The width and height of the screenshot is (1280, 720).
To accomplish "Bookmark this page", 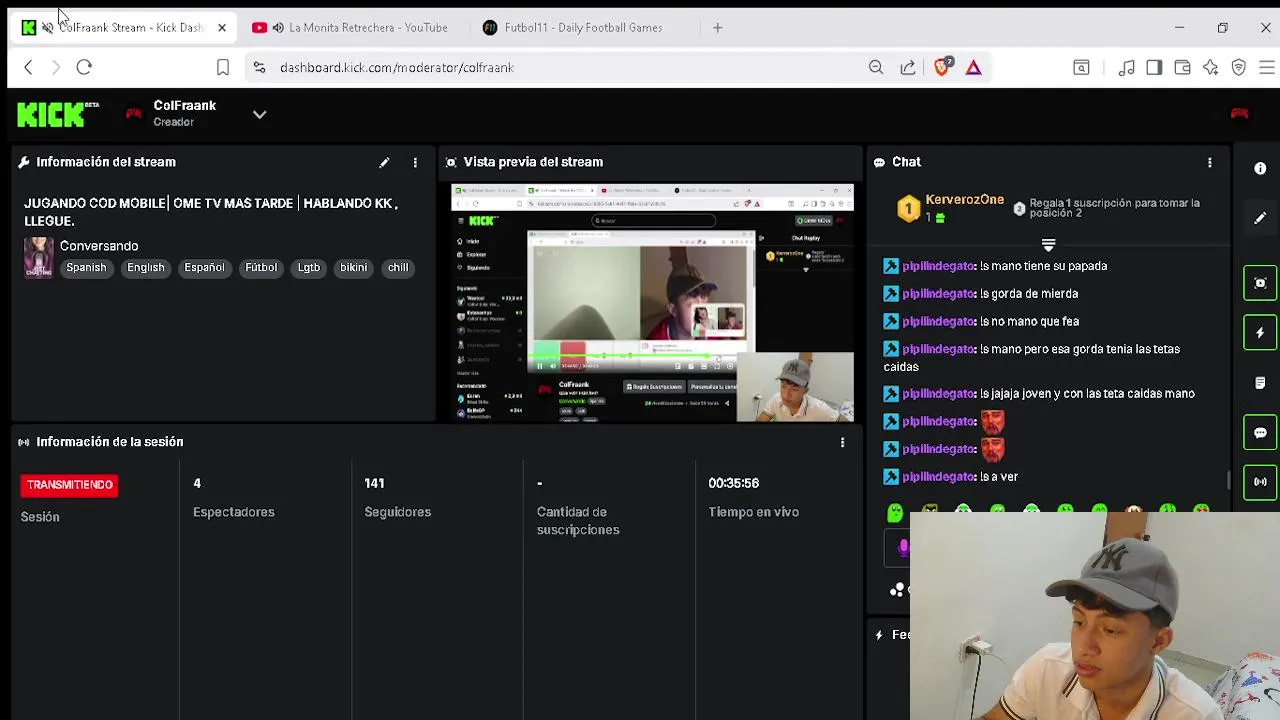I will click(222, 68).
